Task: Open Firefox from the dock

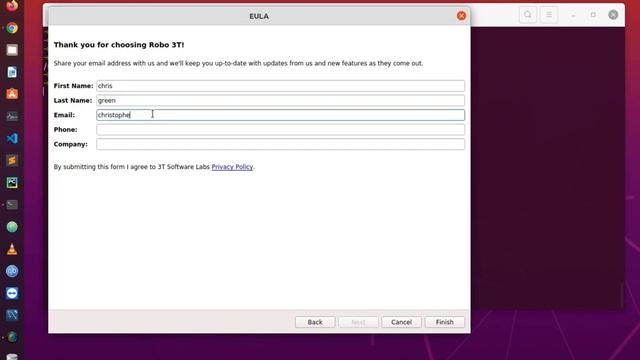Action: [12, 6]
